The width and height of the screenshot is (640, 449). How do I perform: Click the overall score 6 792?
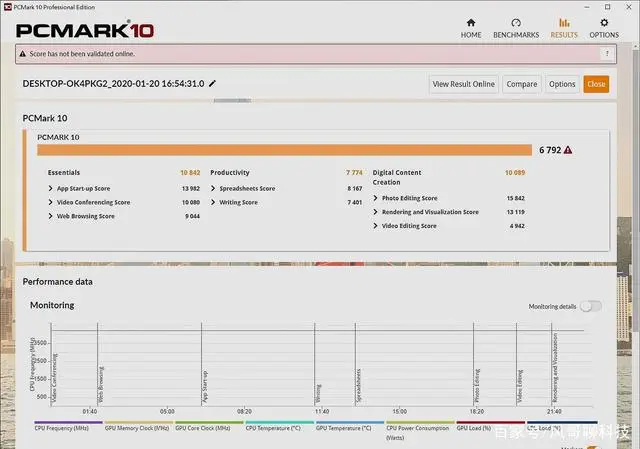click(x=550, y=150)
